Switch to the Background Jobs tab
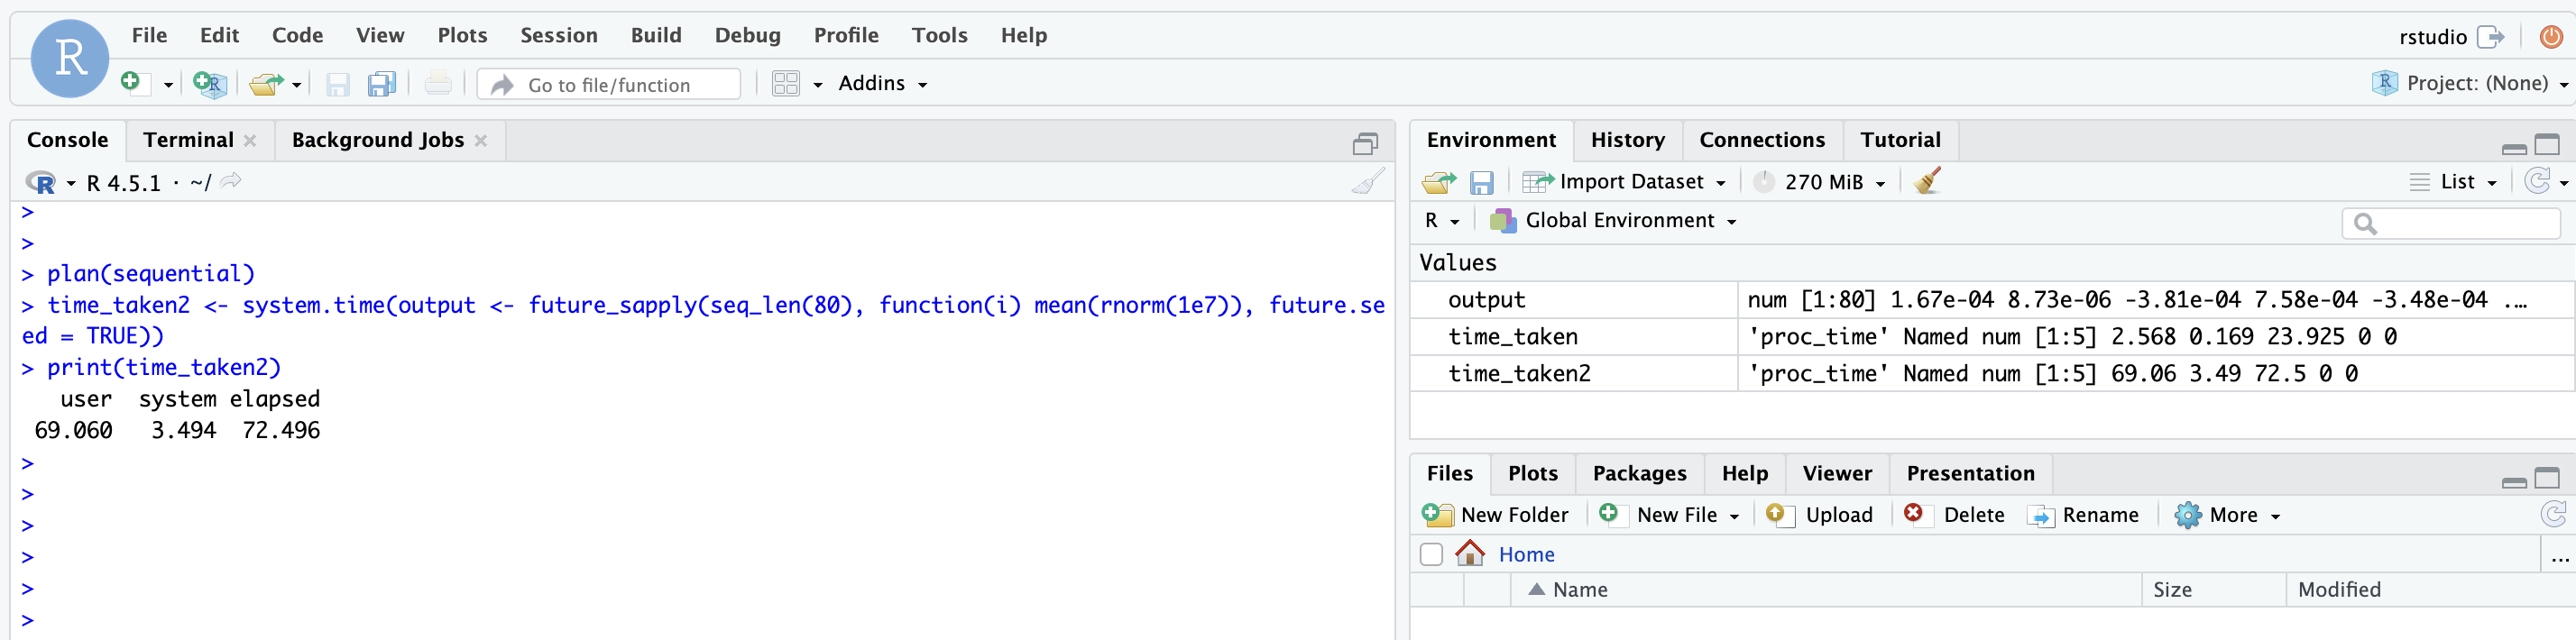 (378, 140)
